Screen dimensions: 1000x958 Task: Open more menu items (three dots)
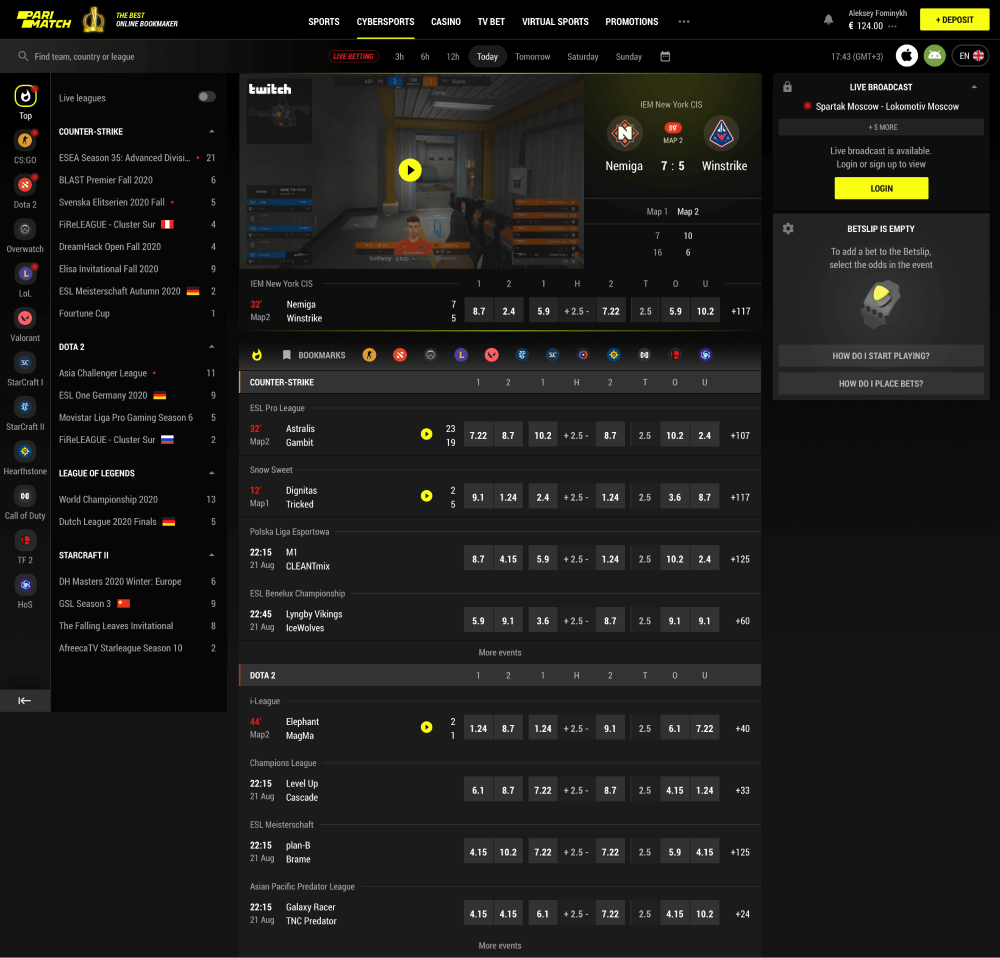point(684,21)
